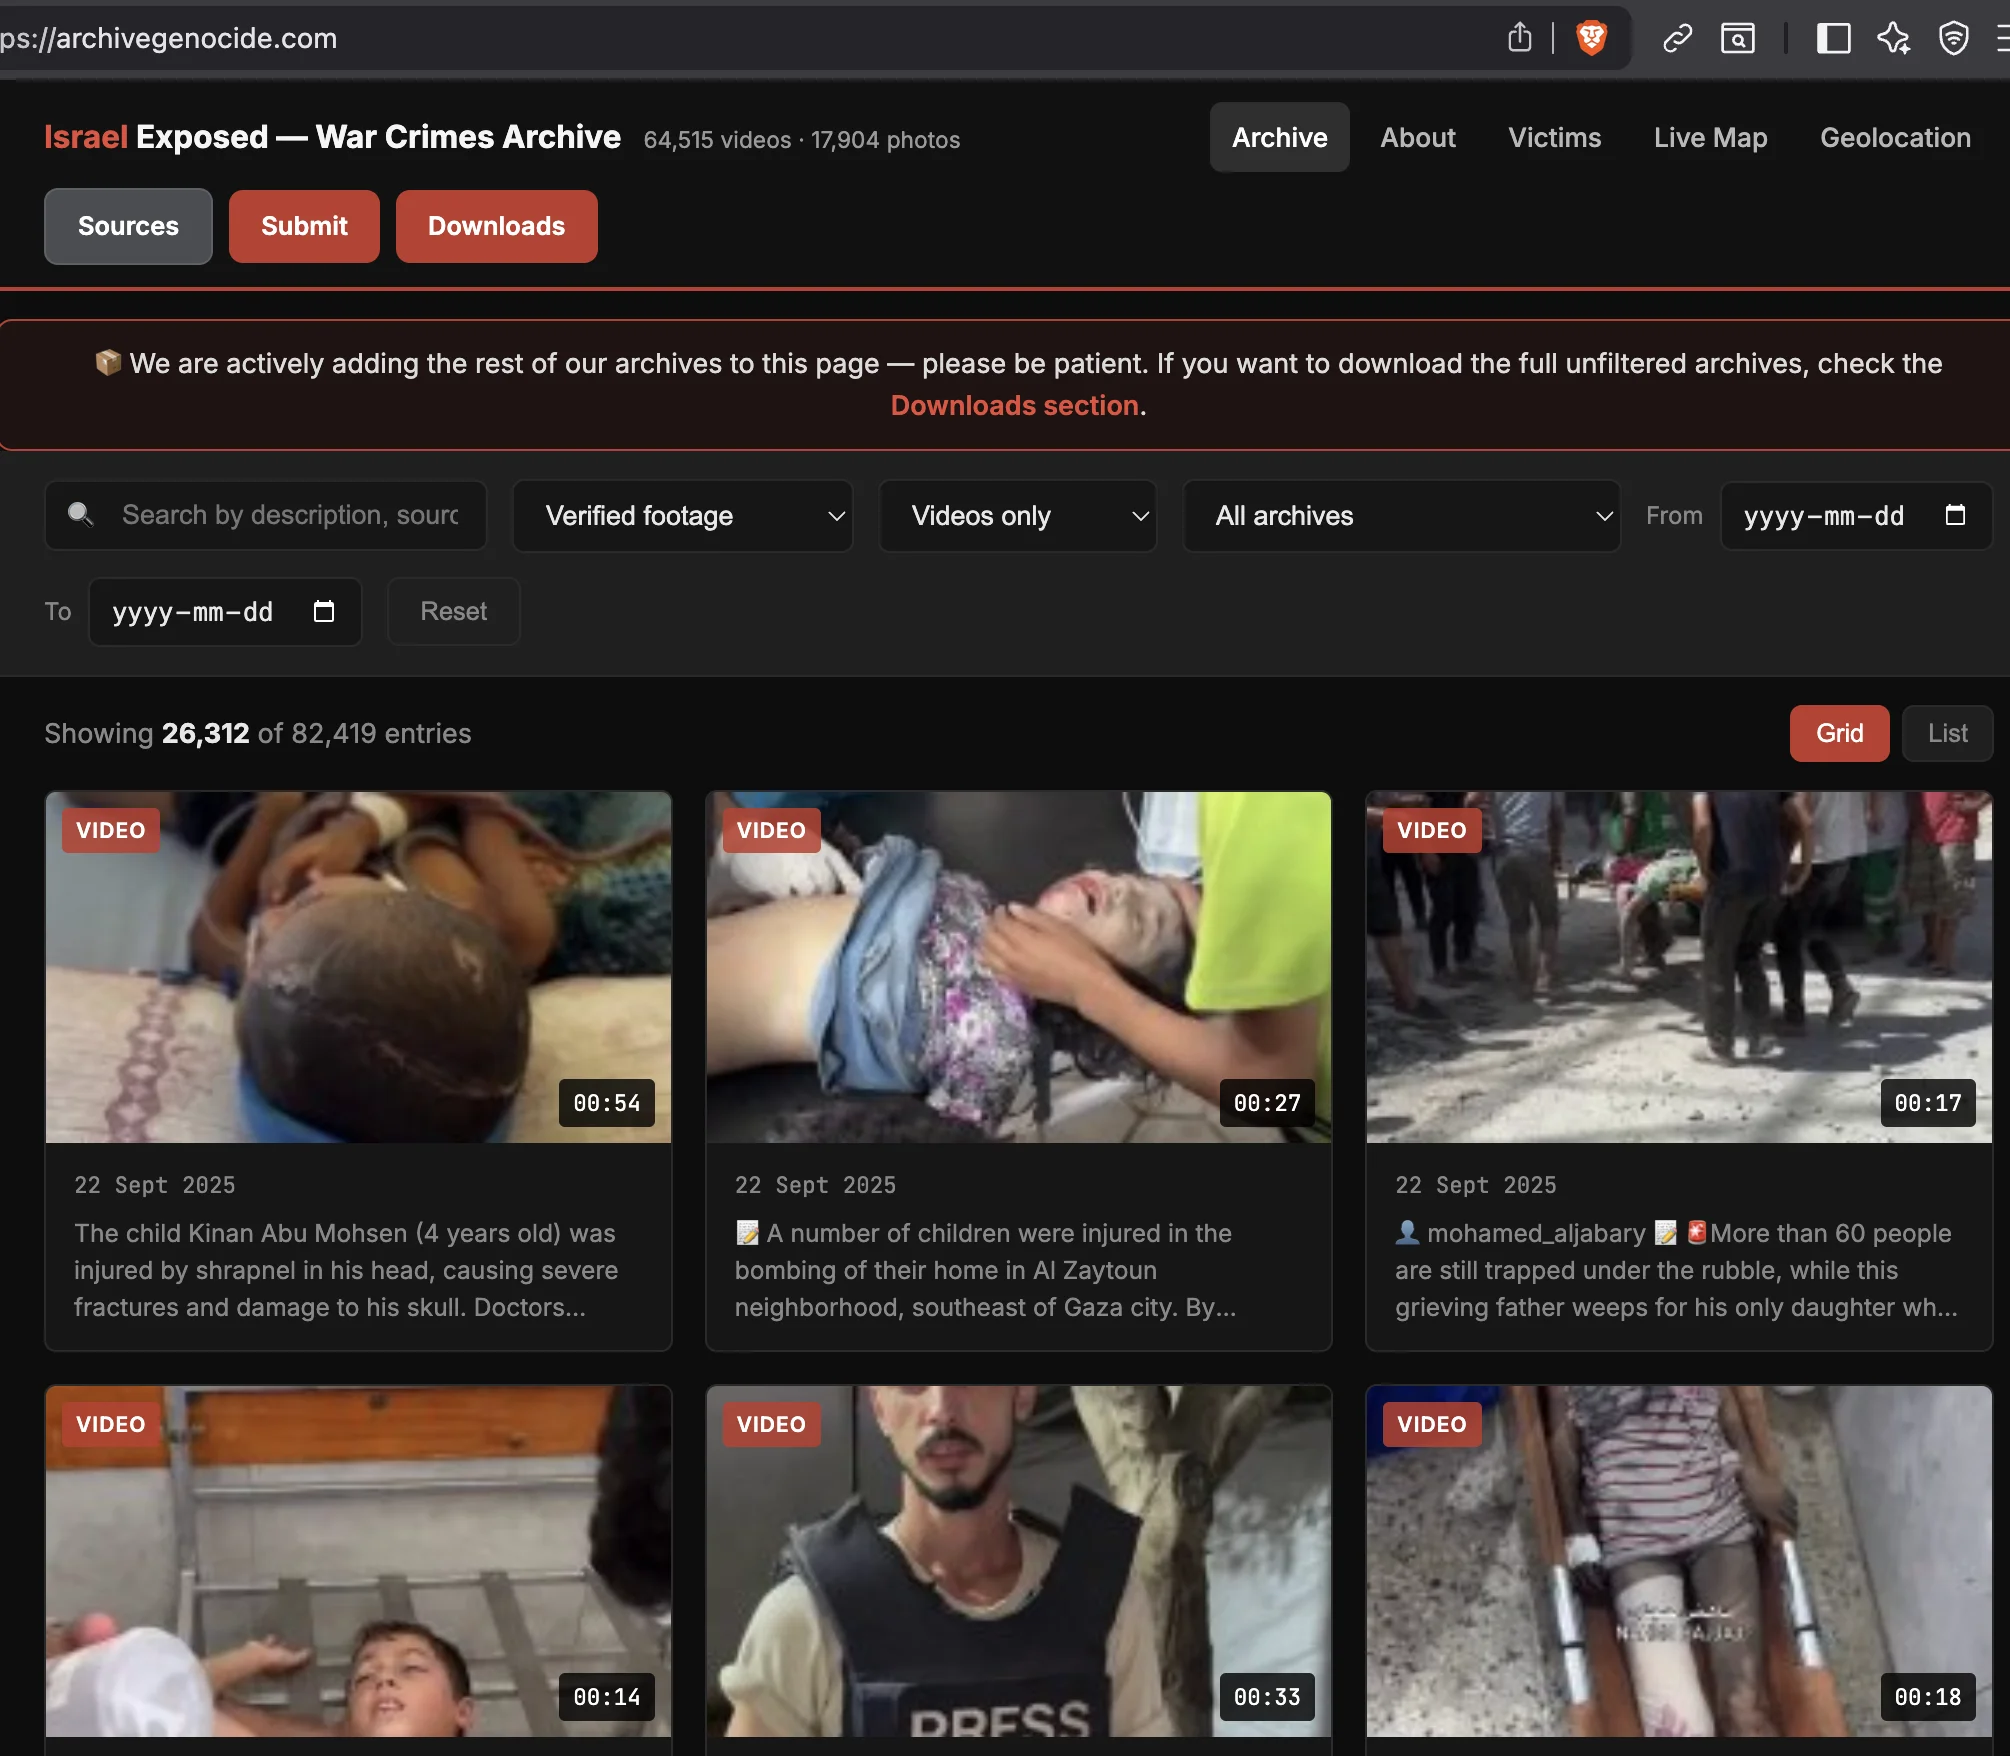
Task: Open the 00:17 mohamed_aljabary video thumbnail
Action: (1679, 967)
